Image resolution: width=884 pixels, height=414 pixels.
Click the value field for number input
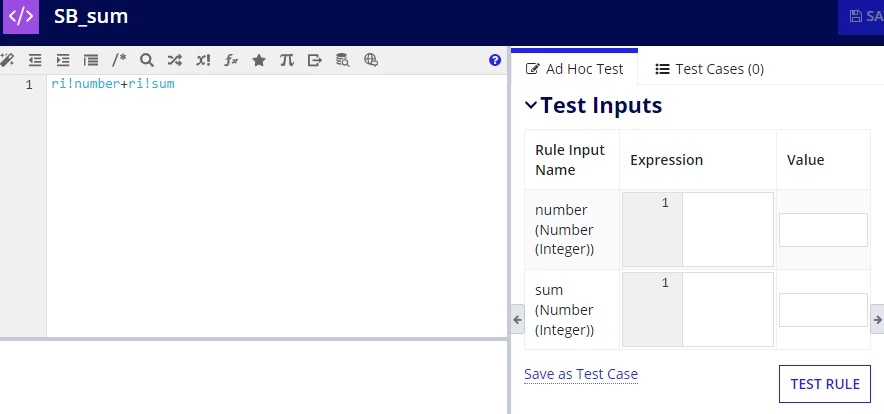click(x=823, y=230)
